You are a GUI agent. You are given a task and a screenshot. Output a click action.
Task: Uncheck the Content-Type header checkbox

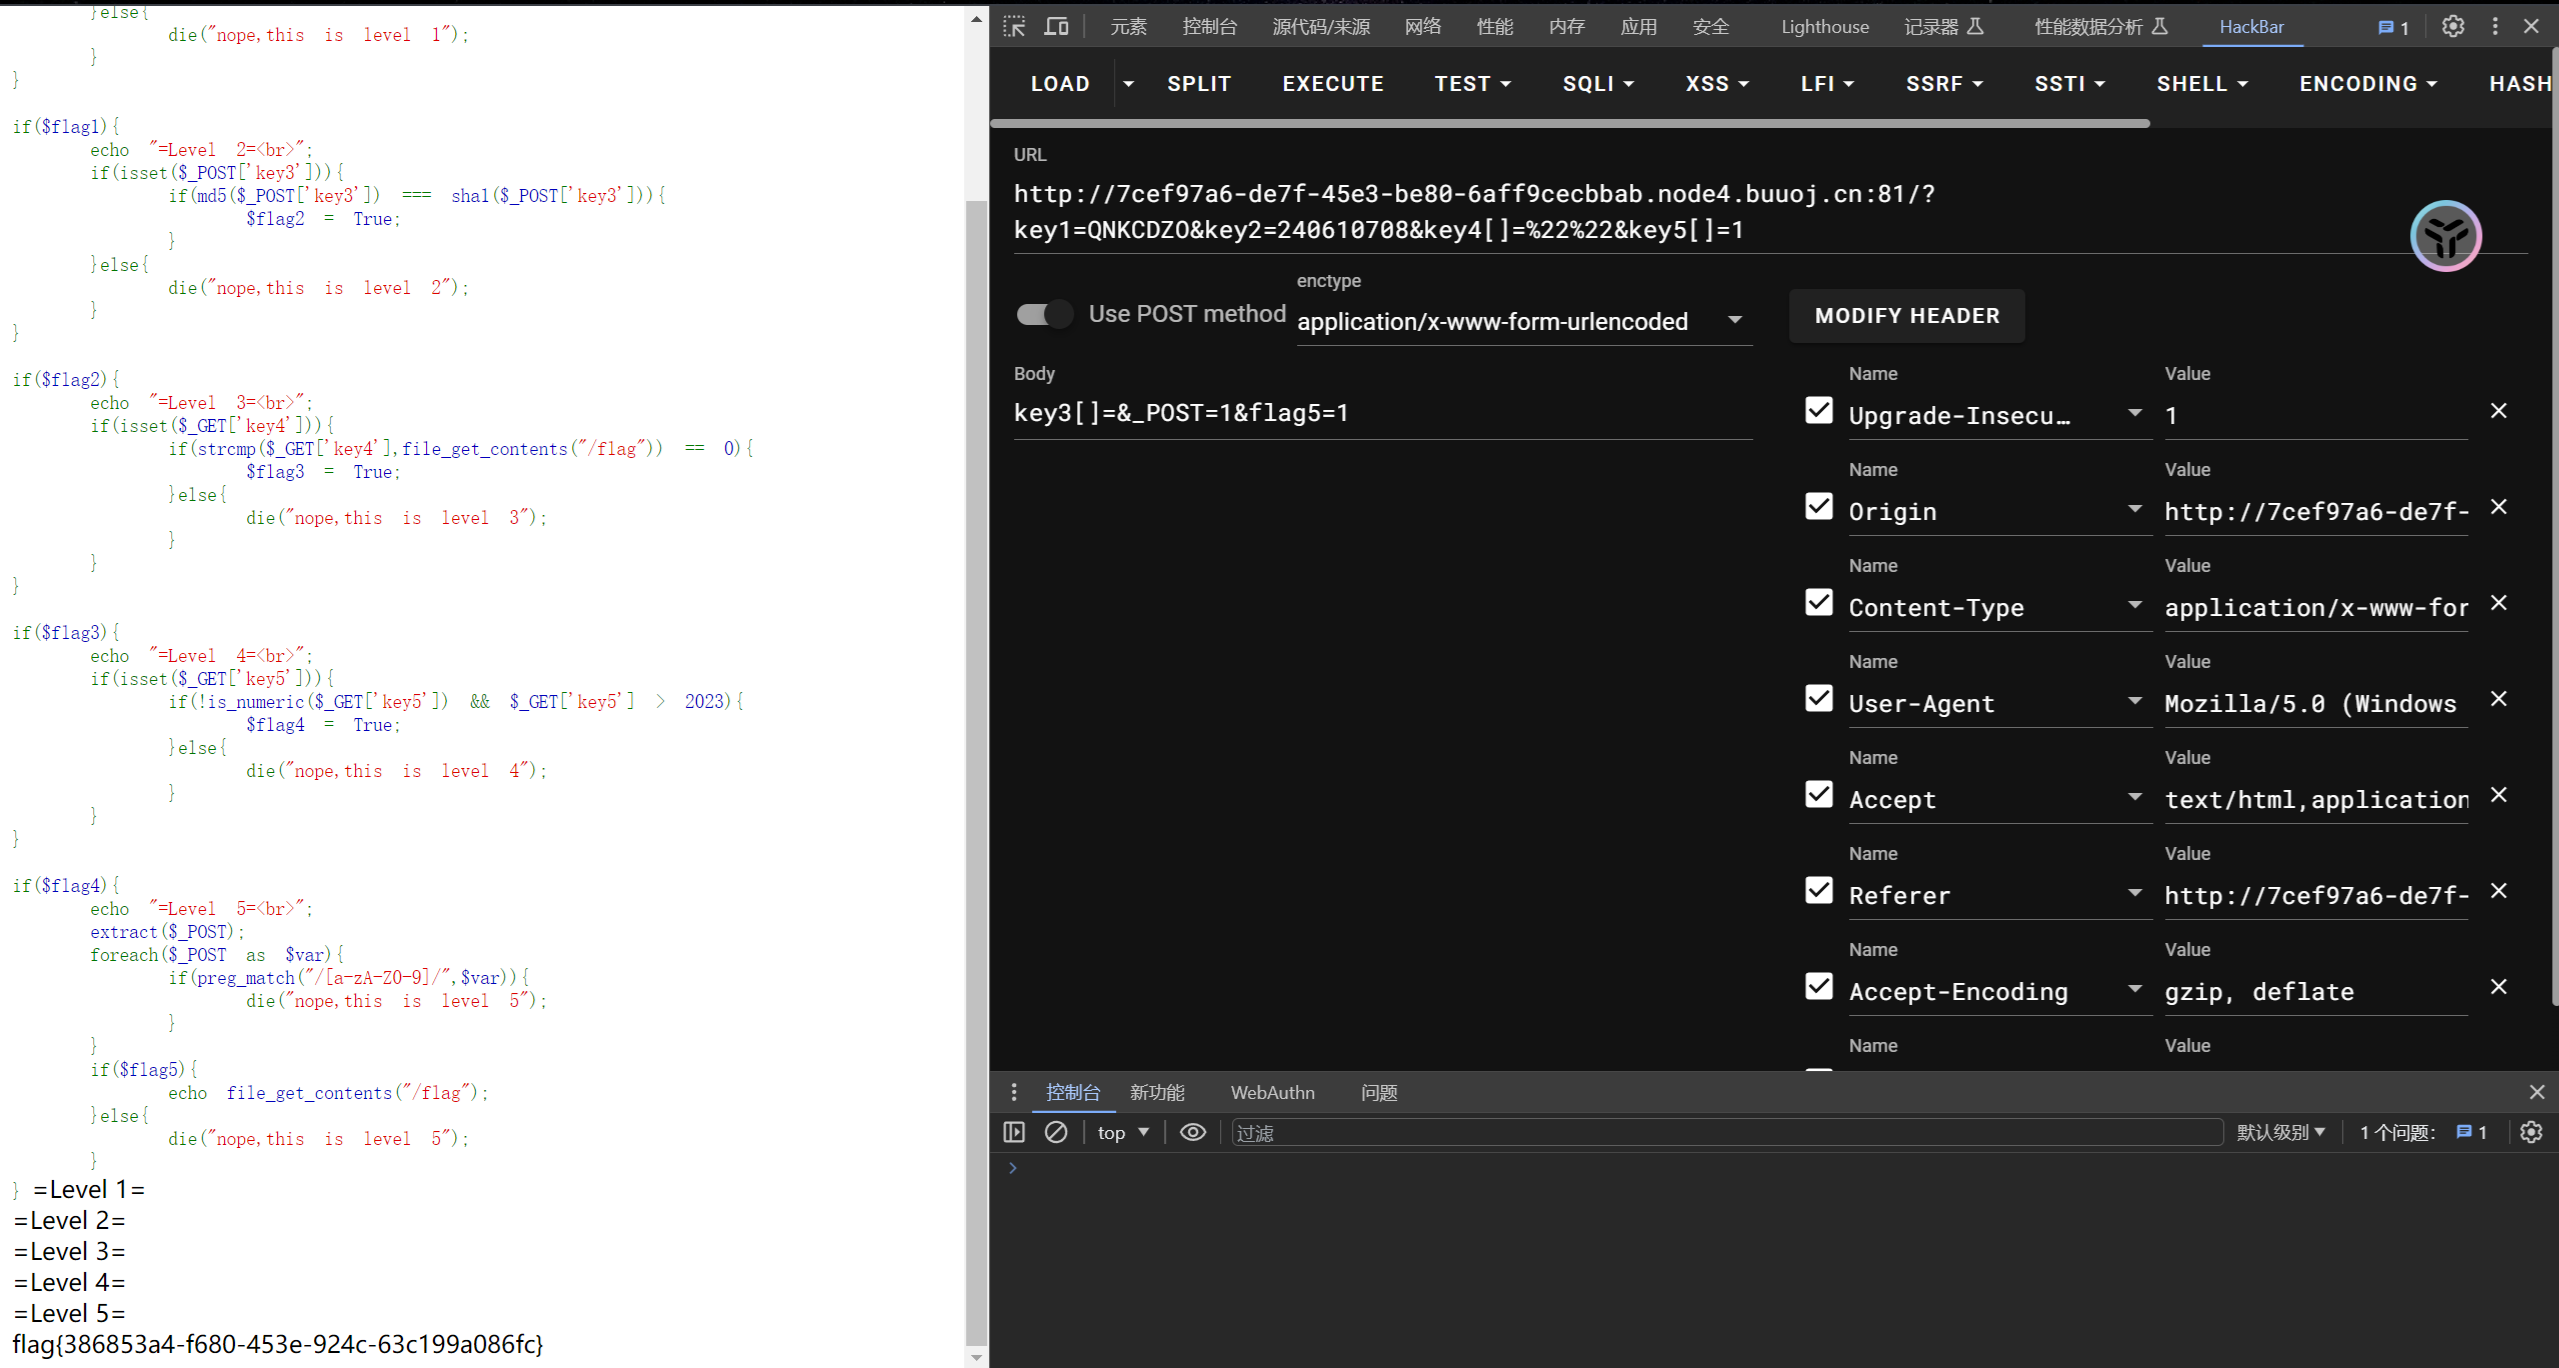tap(1819, 602)
